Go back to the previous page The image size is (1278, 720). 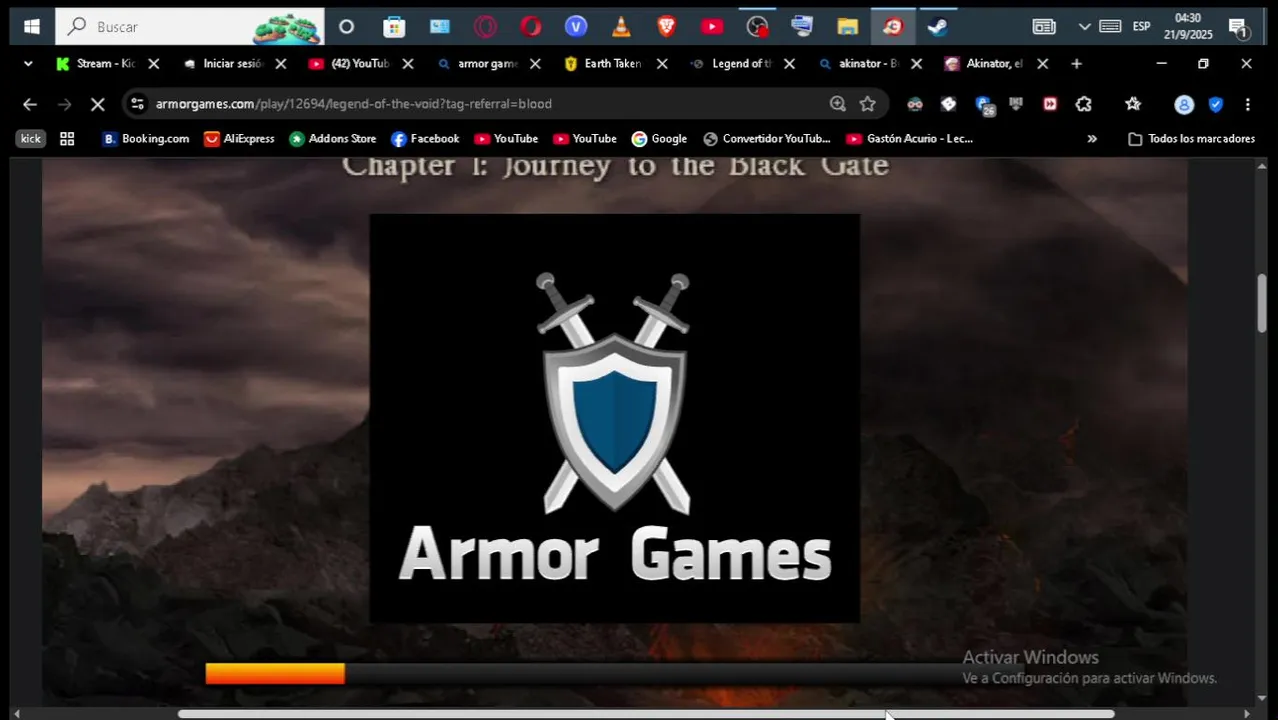[30, 104]
